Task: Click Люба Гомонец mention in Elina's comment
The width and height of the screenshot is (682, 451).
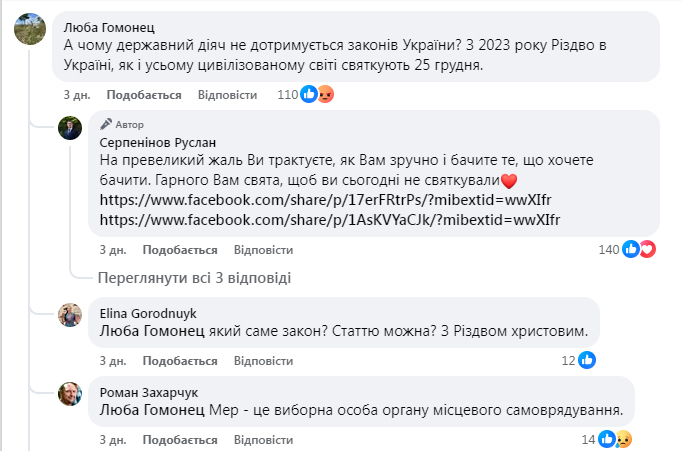Action: [x=156, y=331]
